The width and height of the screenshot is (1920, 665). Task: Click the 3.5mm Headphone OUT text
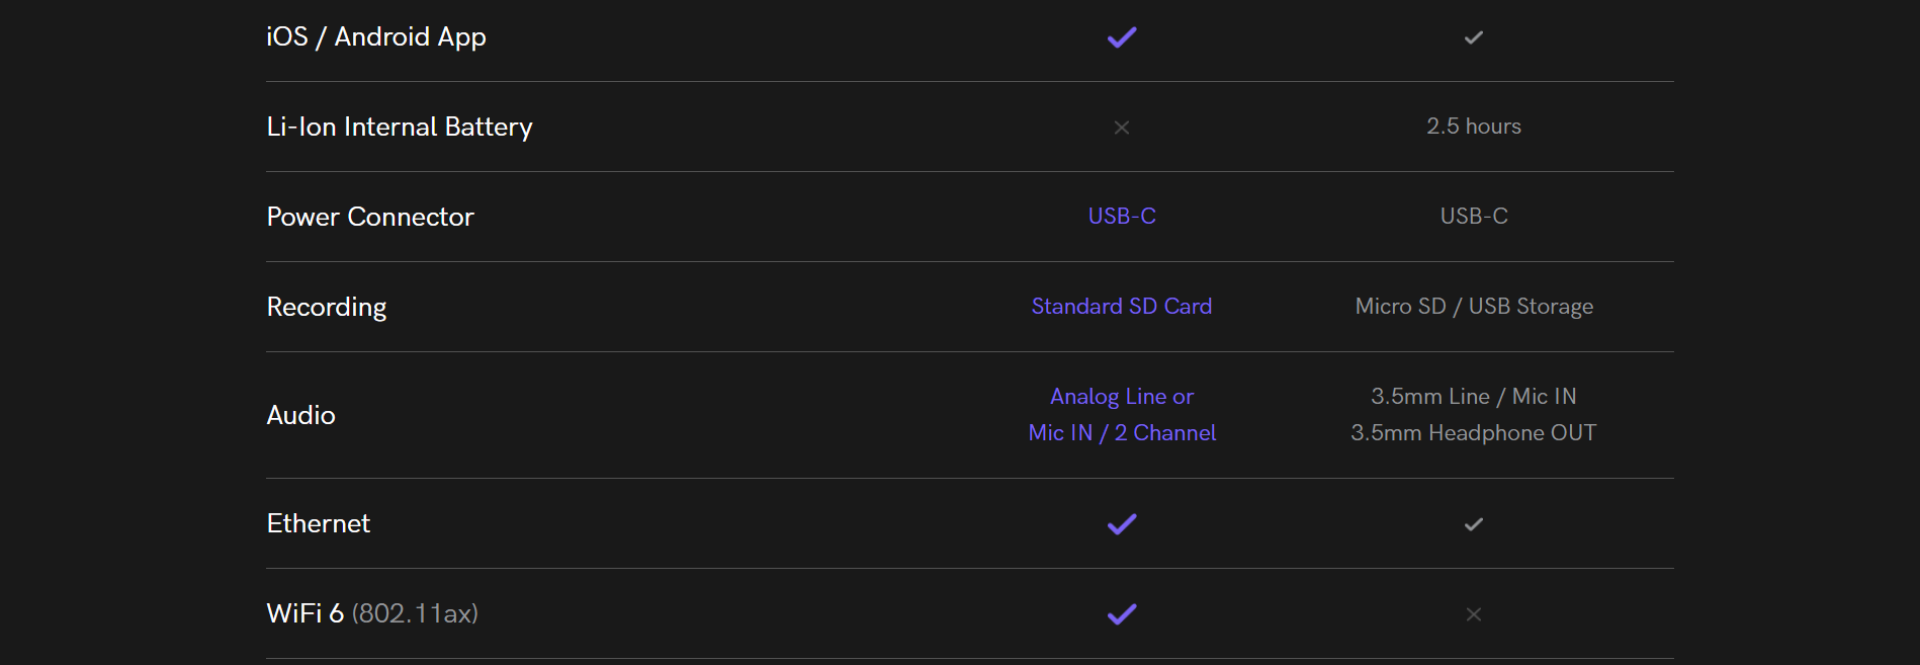point(1473,433)
